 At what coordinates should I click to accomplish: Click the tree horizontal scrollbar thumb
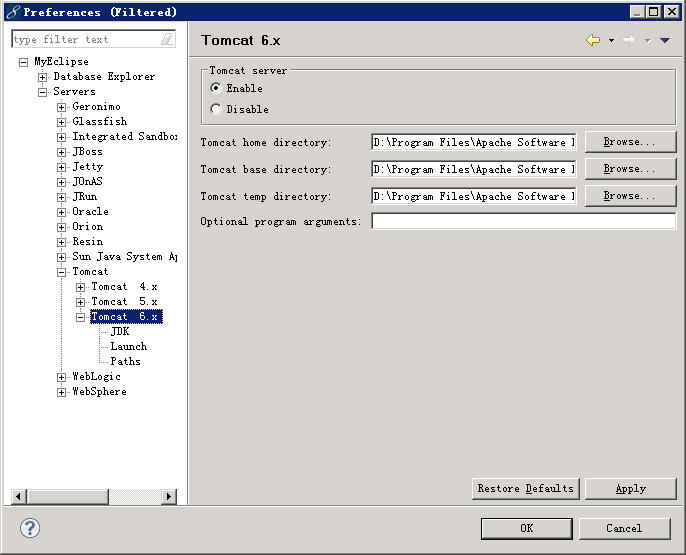(x=68, y=496)
